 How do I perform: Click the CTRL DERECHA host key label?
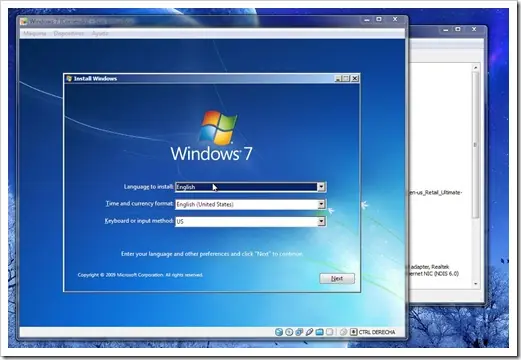tap(377, 332)
